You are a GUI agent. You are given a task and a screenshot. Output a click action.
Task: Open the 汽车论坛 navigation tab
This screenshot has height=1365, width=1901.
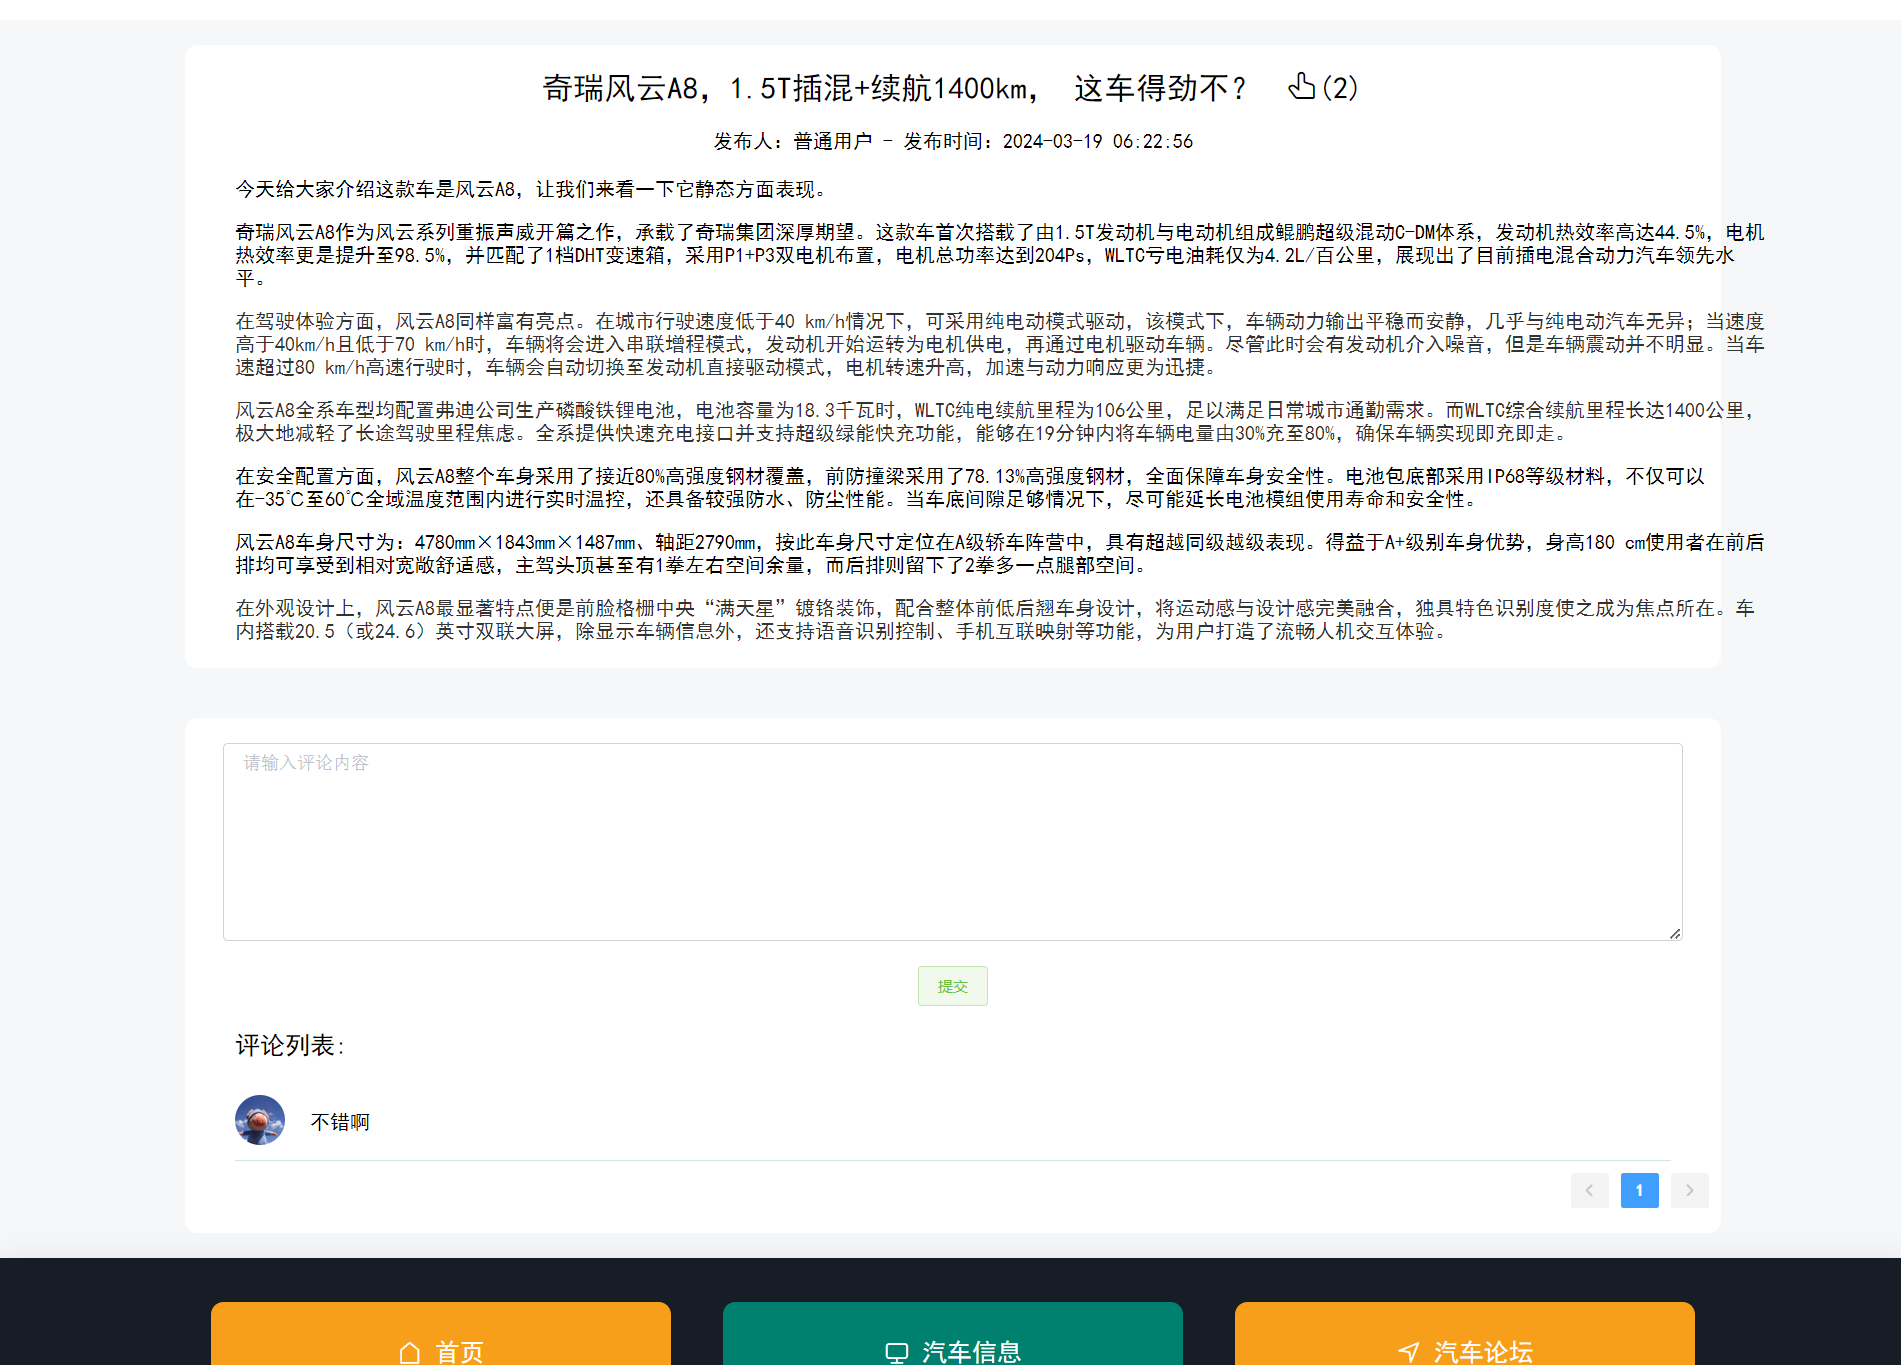[x=1484, y=1351]
